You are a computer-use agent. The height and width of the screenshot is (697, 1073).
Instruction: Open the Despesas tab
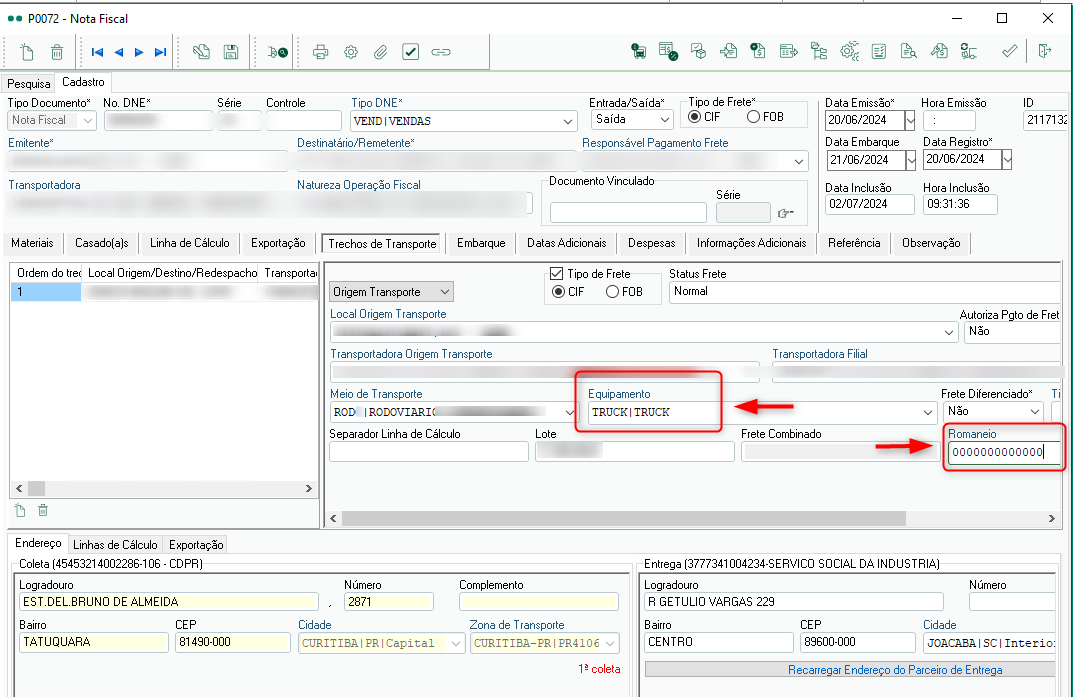(x=651, y=243)
